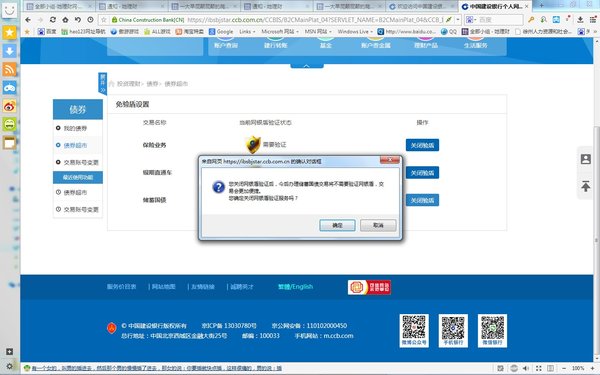This screenshot has height=375, width=600.
Task: Expand the Windows Live bookmark folder
Action: (x=355, y=32)
